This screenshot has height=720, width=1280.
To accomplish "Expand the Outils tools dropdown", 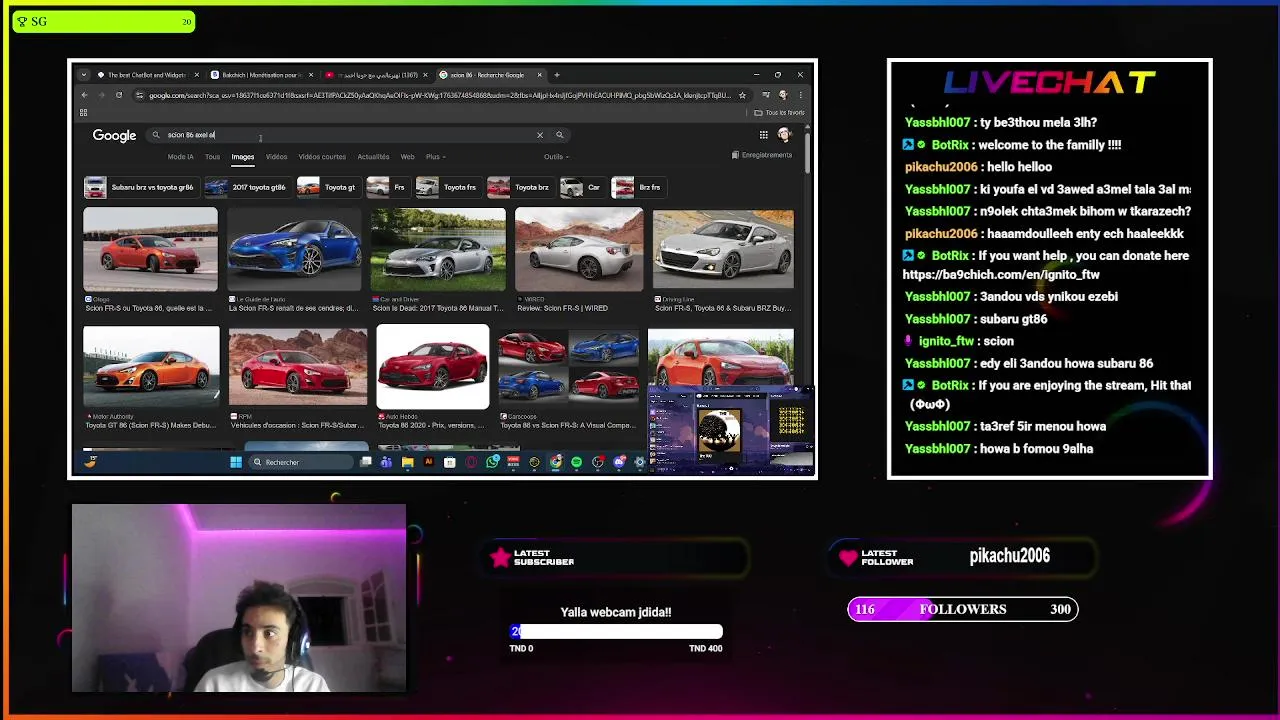I will 556,157.
